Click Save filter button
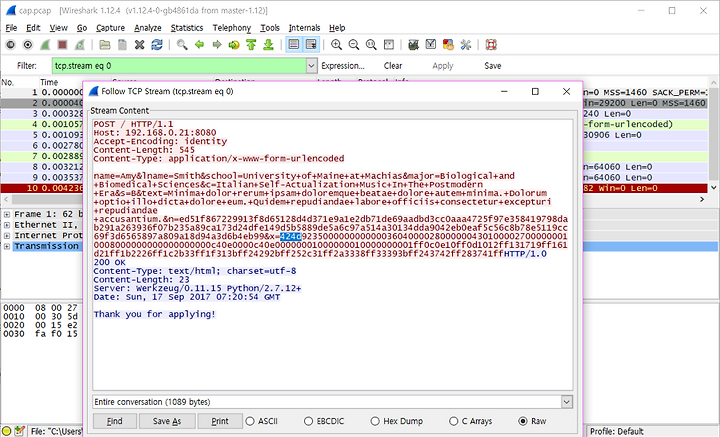720x437 pixels. pyautogui.click(x=493, y=66)
